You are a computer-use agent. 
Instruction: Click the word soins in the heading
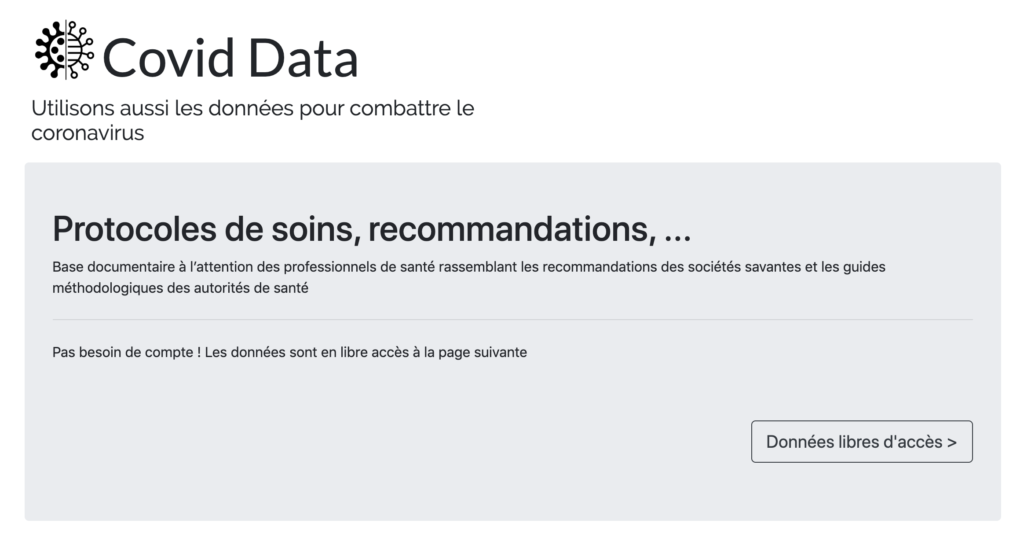(x=312, y=229)
